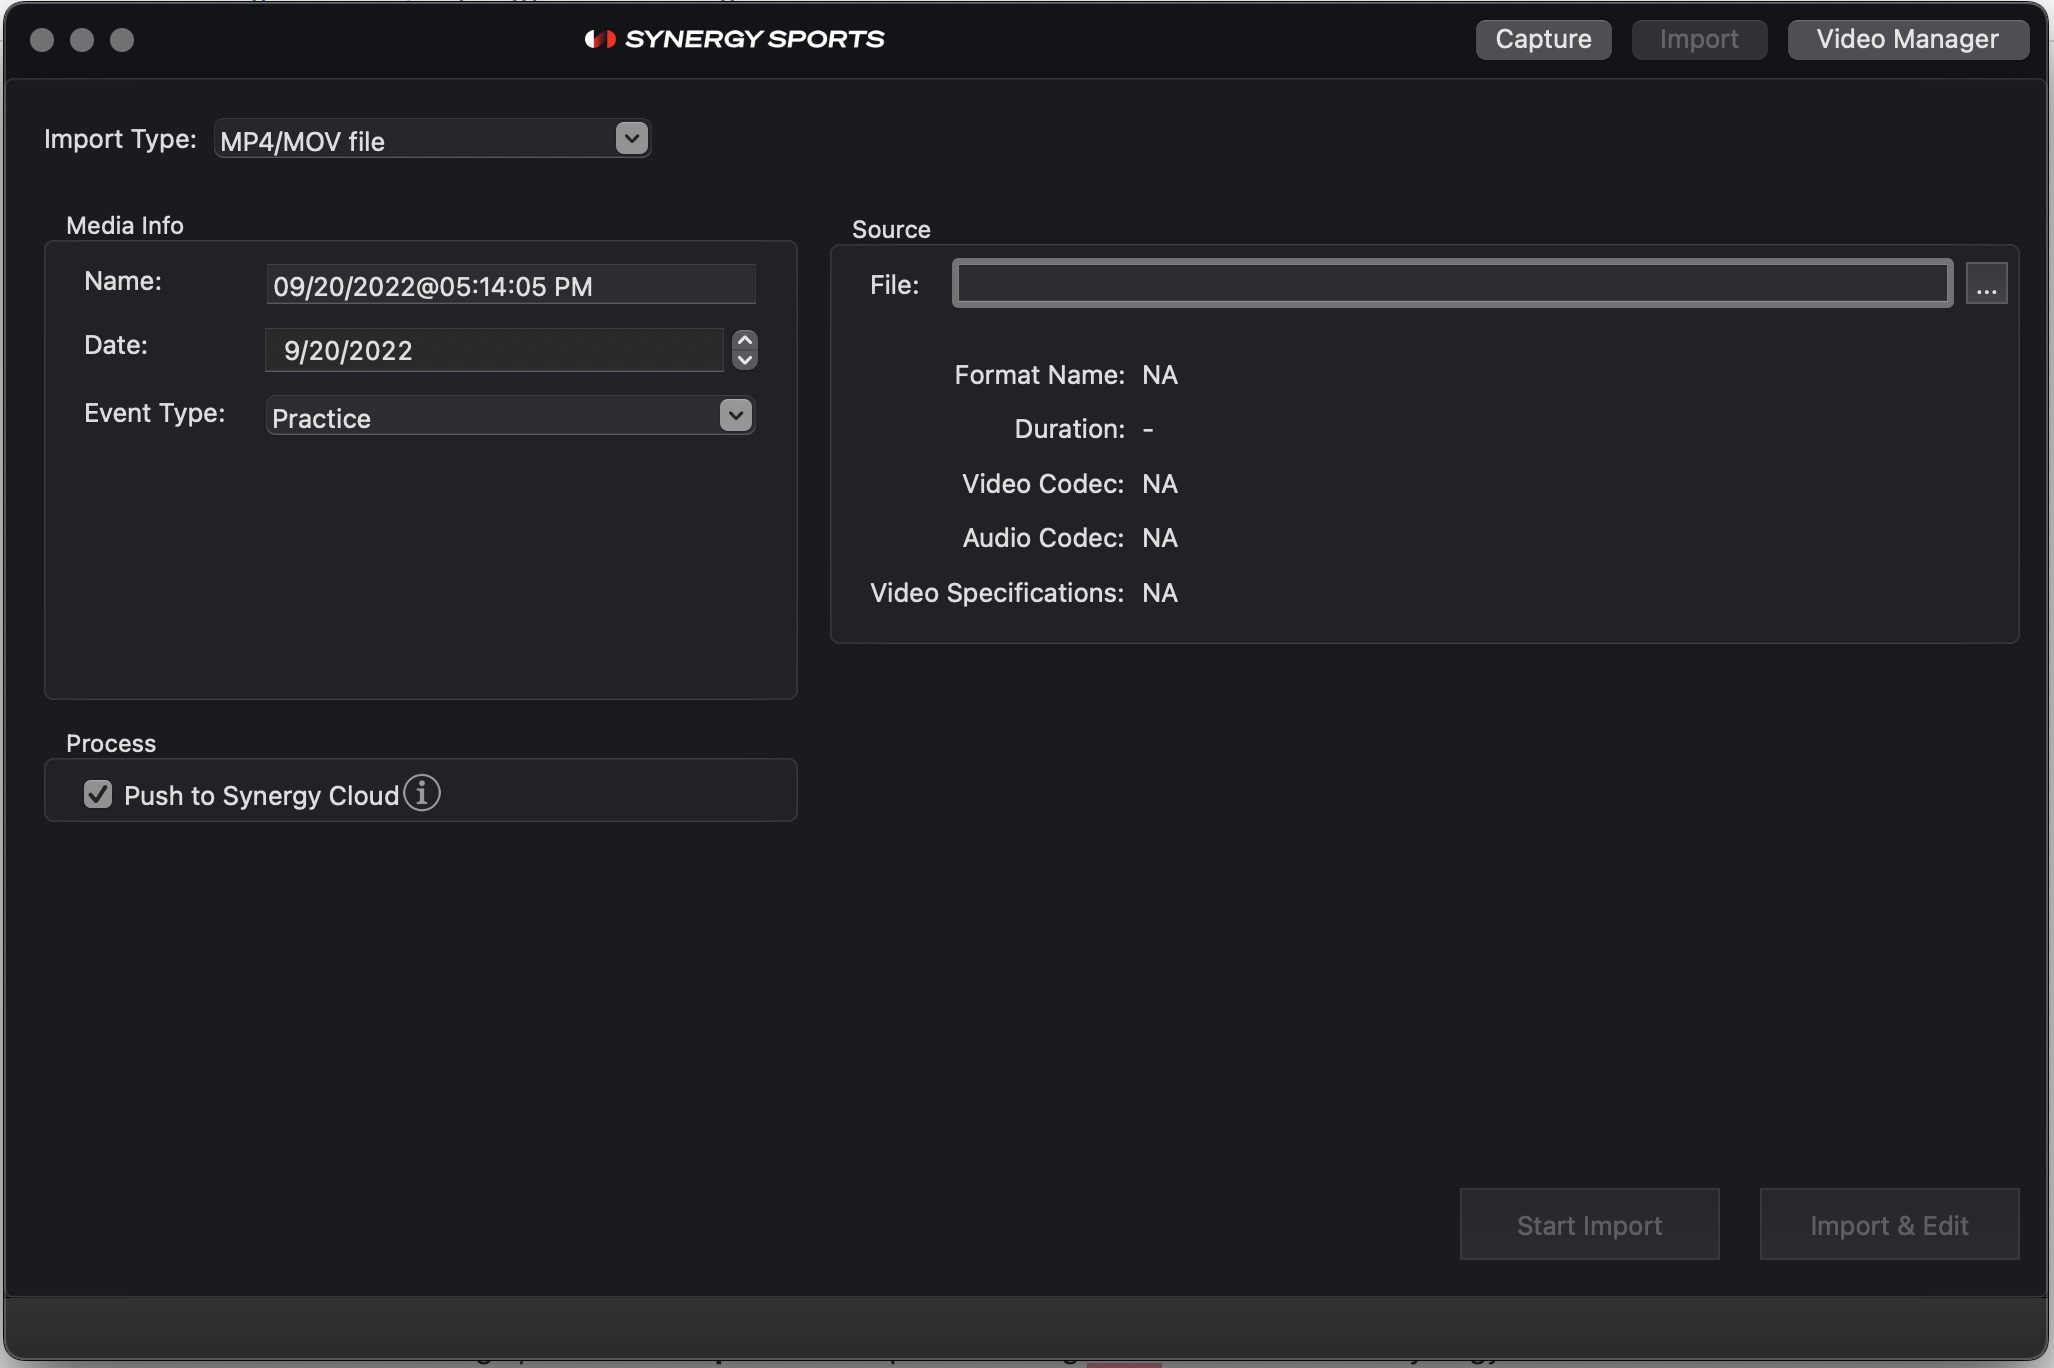The width and height of the screenshot is (2054, 1368).
Task: Click the Name input field
Action: tap(511, 285)
